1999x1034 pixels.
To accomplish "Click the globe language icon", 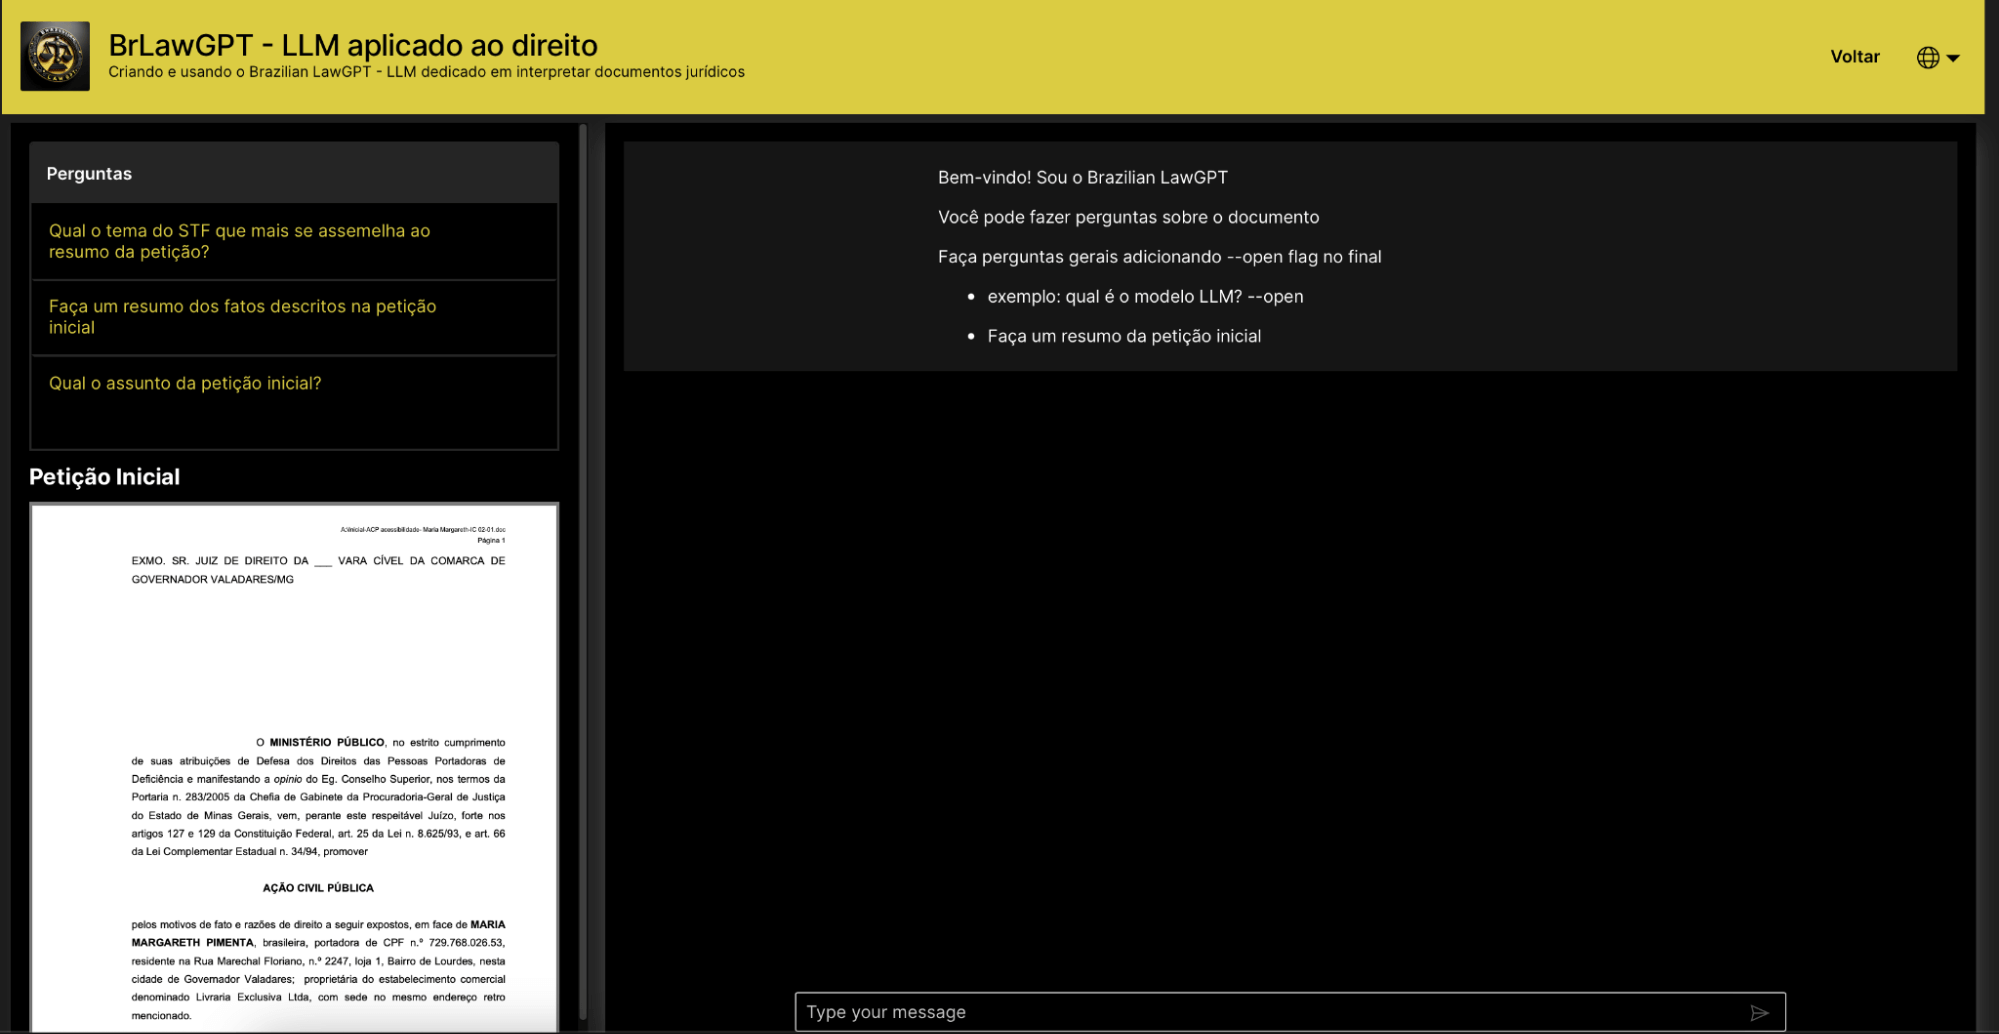I will click(x=1927, y=58).
